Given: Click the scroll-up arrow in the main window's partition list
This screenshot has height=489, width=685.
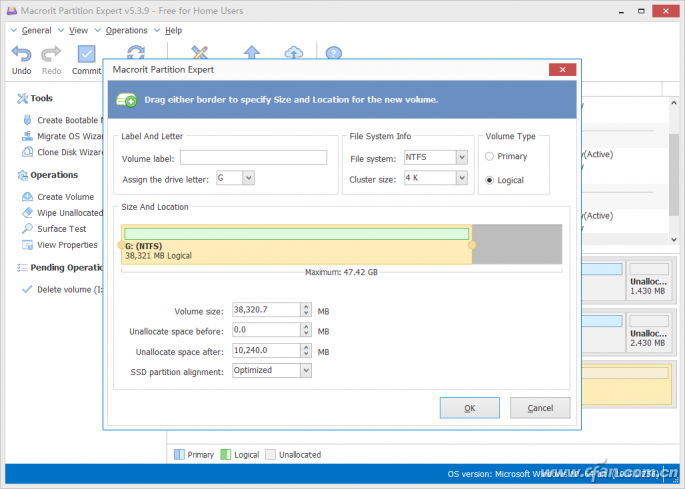Looking at the screenshot, I should pyautogui.click(x=674, y=103).
